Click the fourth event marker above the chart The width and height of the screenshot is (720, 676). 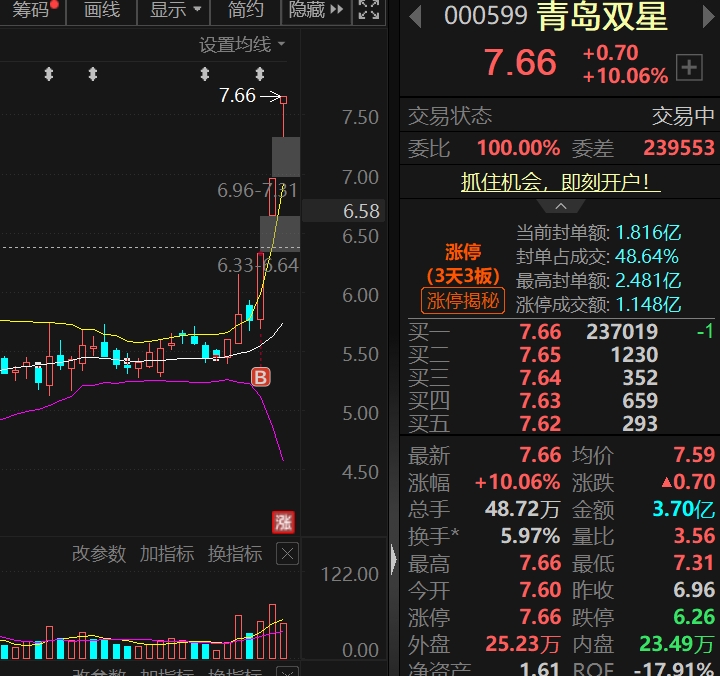click(x=260, y=74)
